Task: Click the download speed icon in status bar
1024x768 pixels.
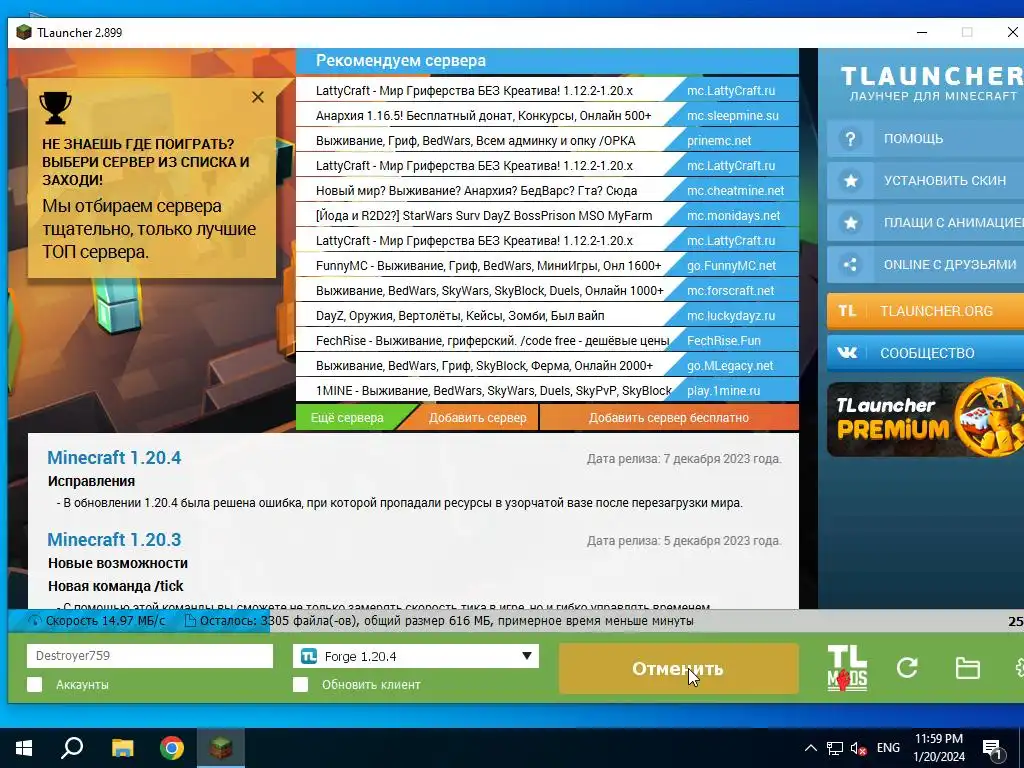Action: tap(35, 621)
